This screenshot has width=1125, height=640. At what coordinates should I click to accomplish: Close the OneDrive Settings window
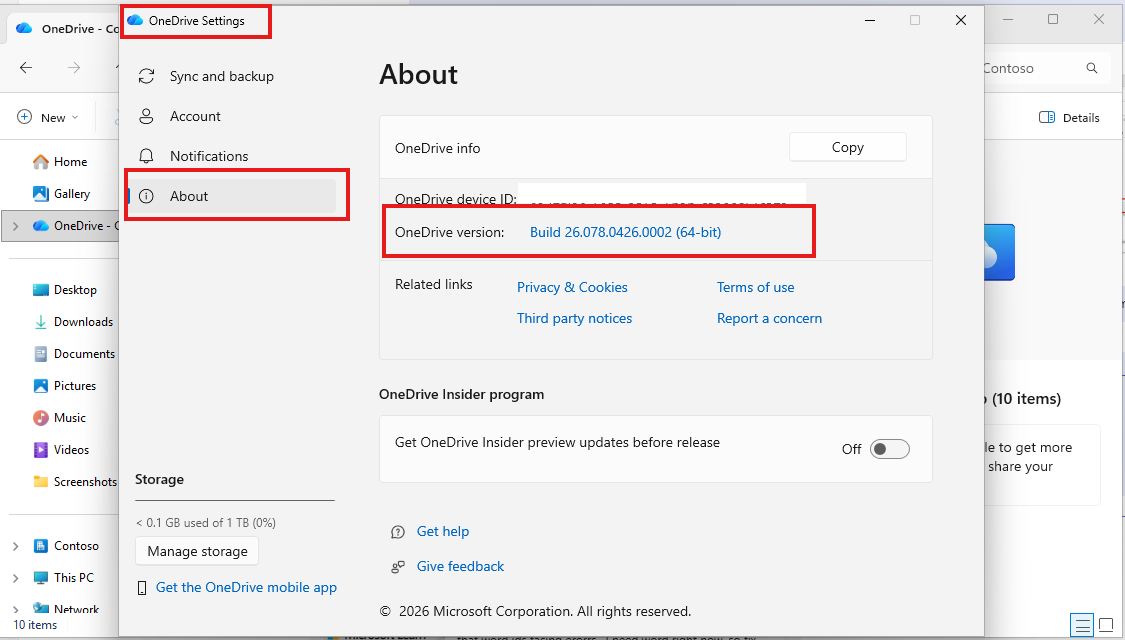click(961, 20)
